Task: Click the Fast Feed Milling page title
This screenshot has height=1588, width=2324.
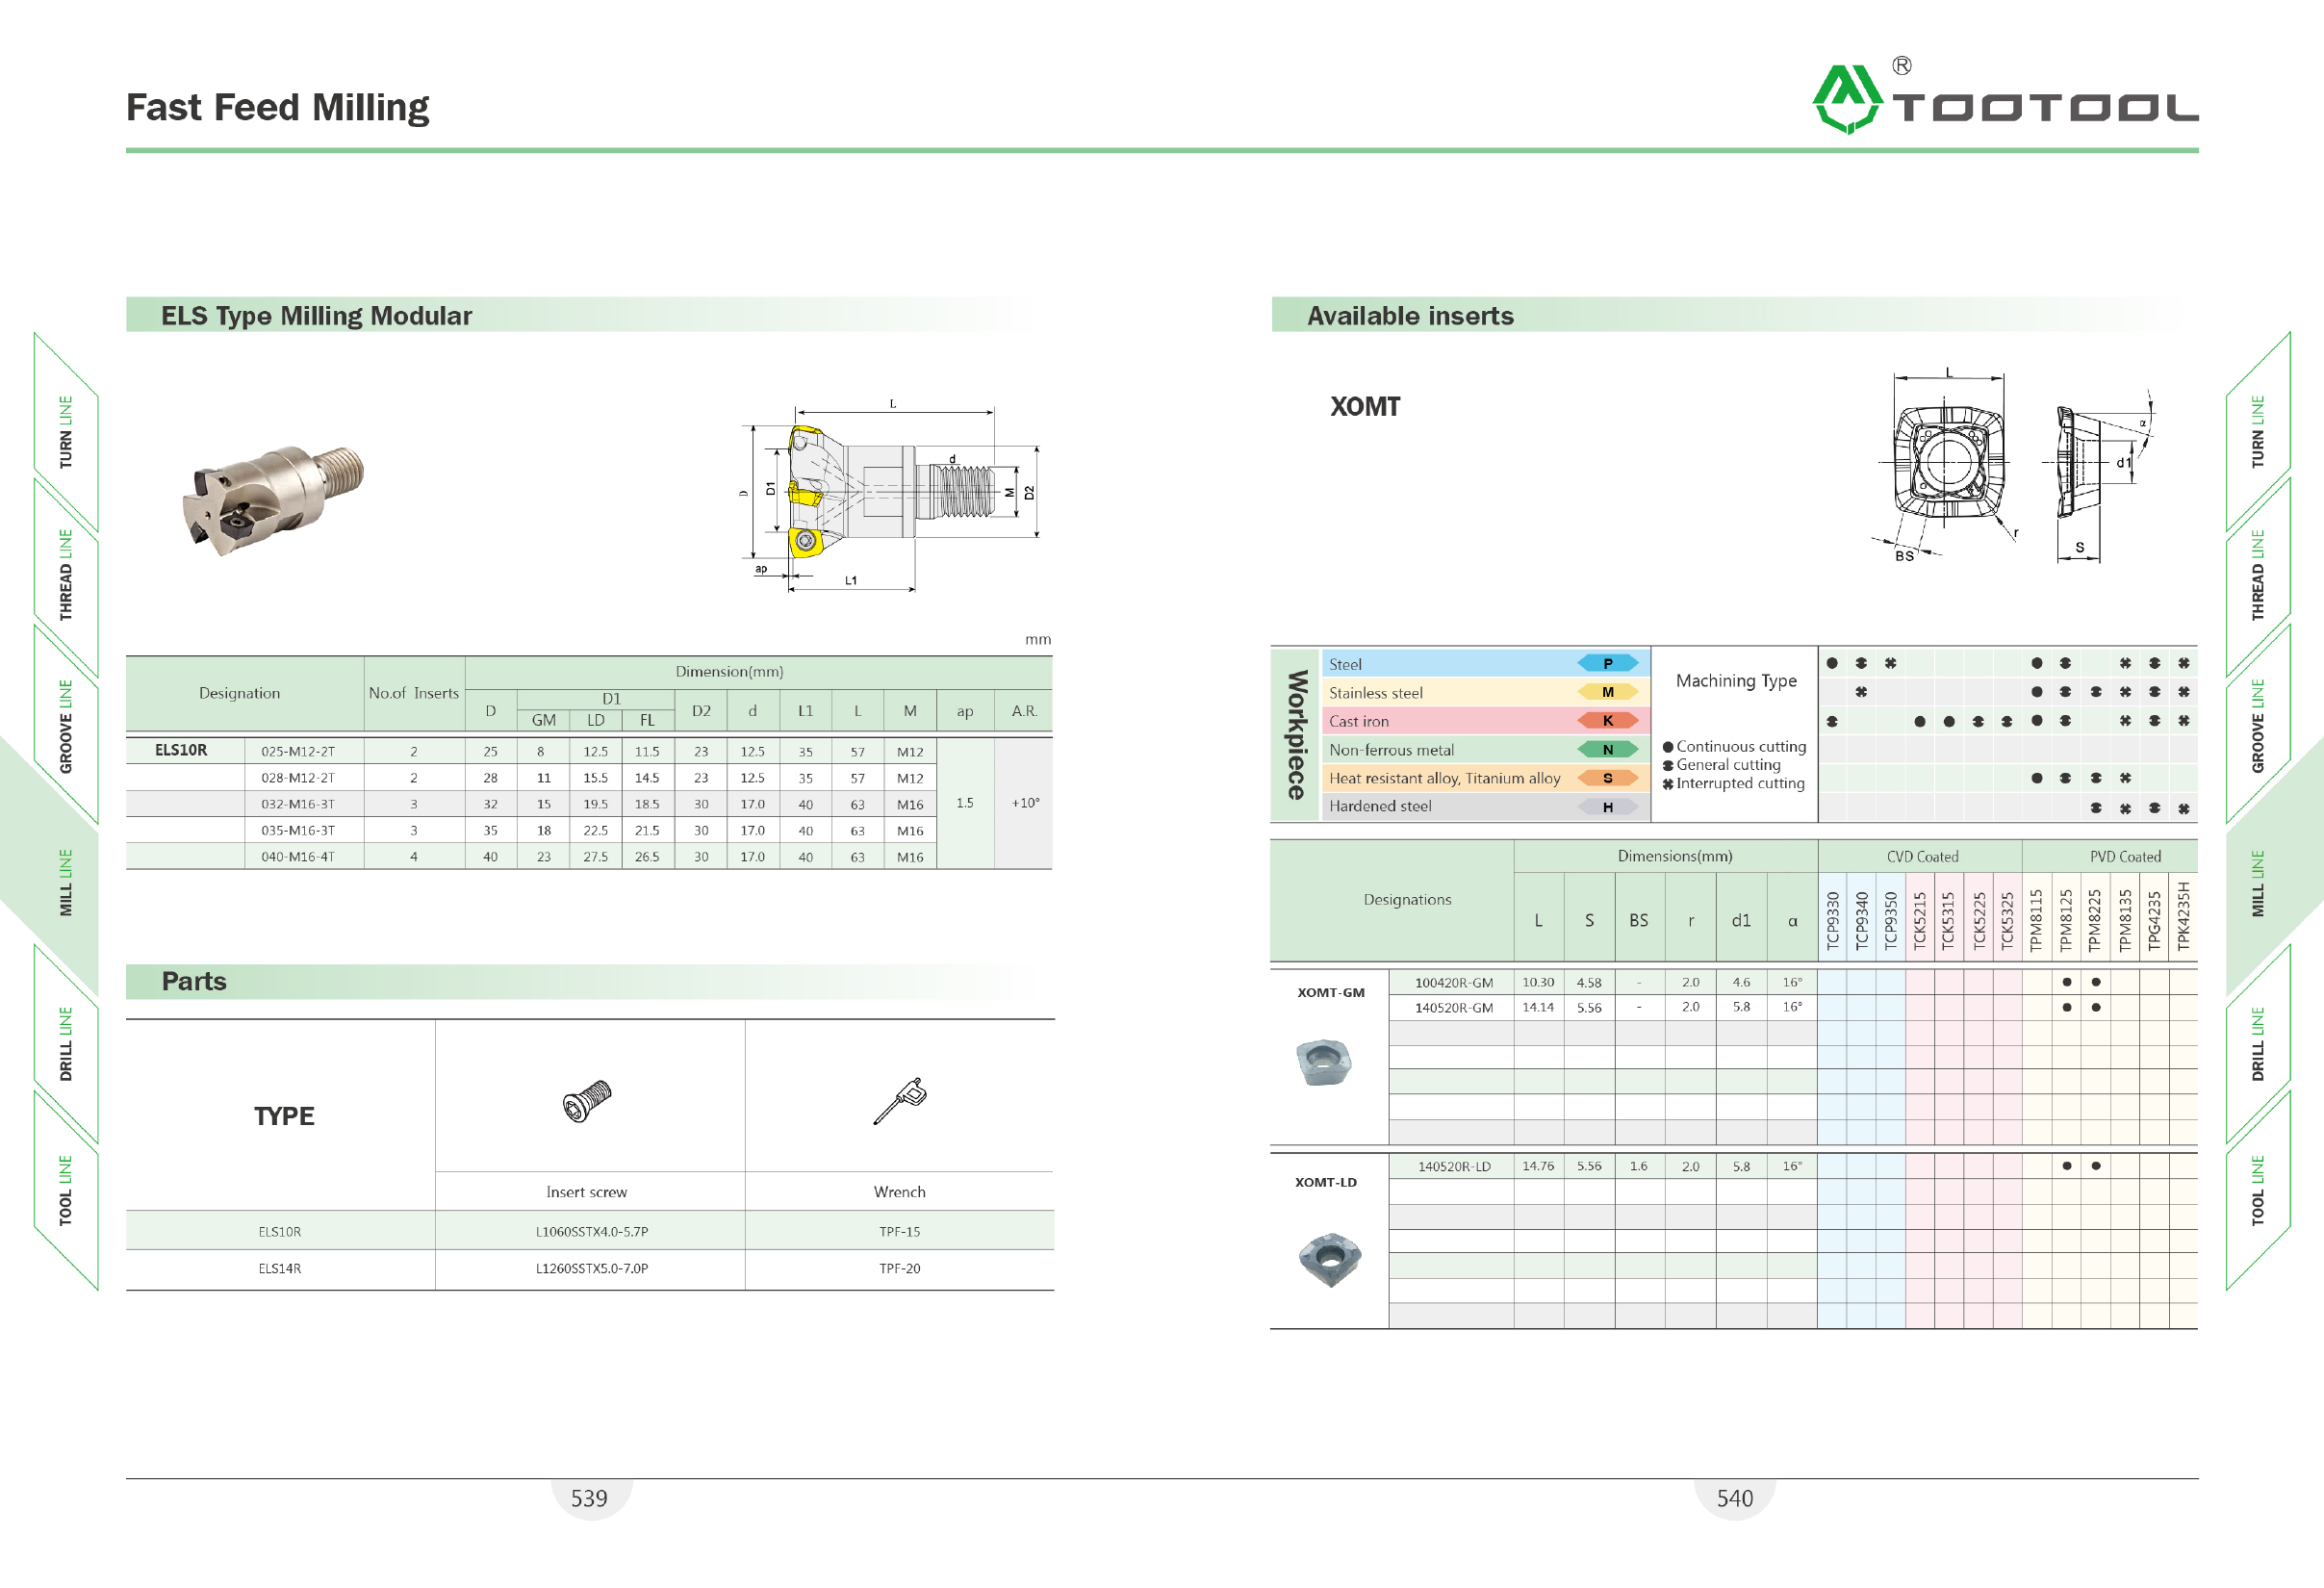Action: pos(277,107)
